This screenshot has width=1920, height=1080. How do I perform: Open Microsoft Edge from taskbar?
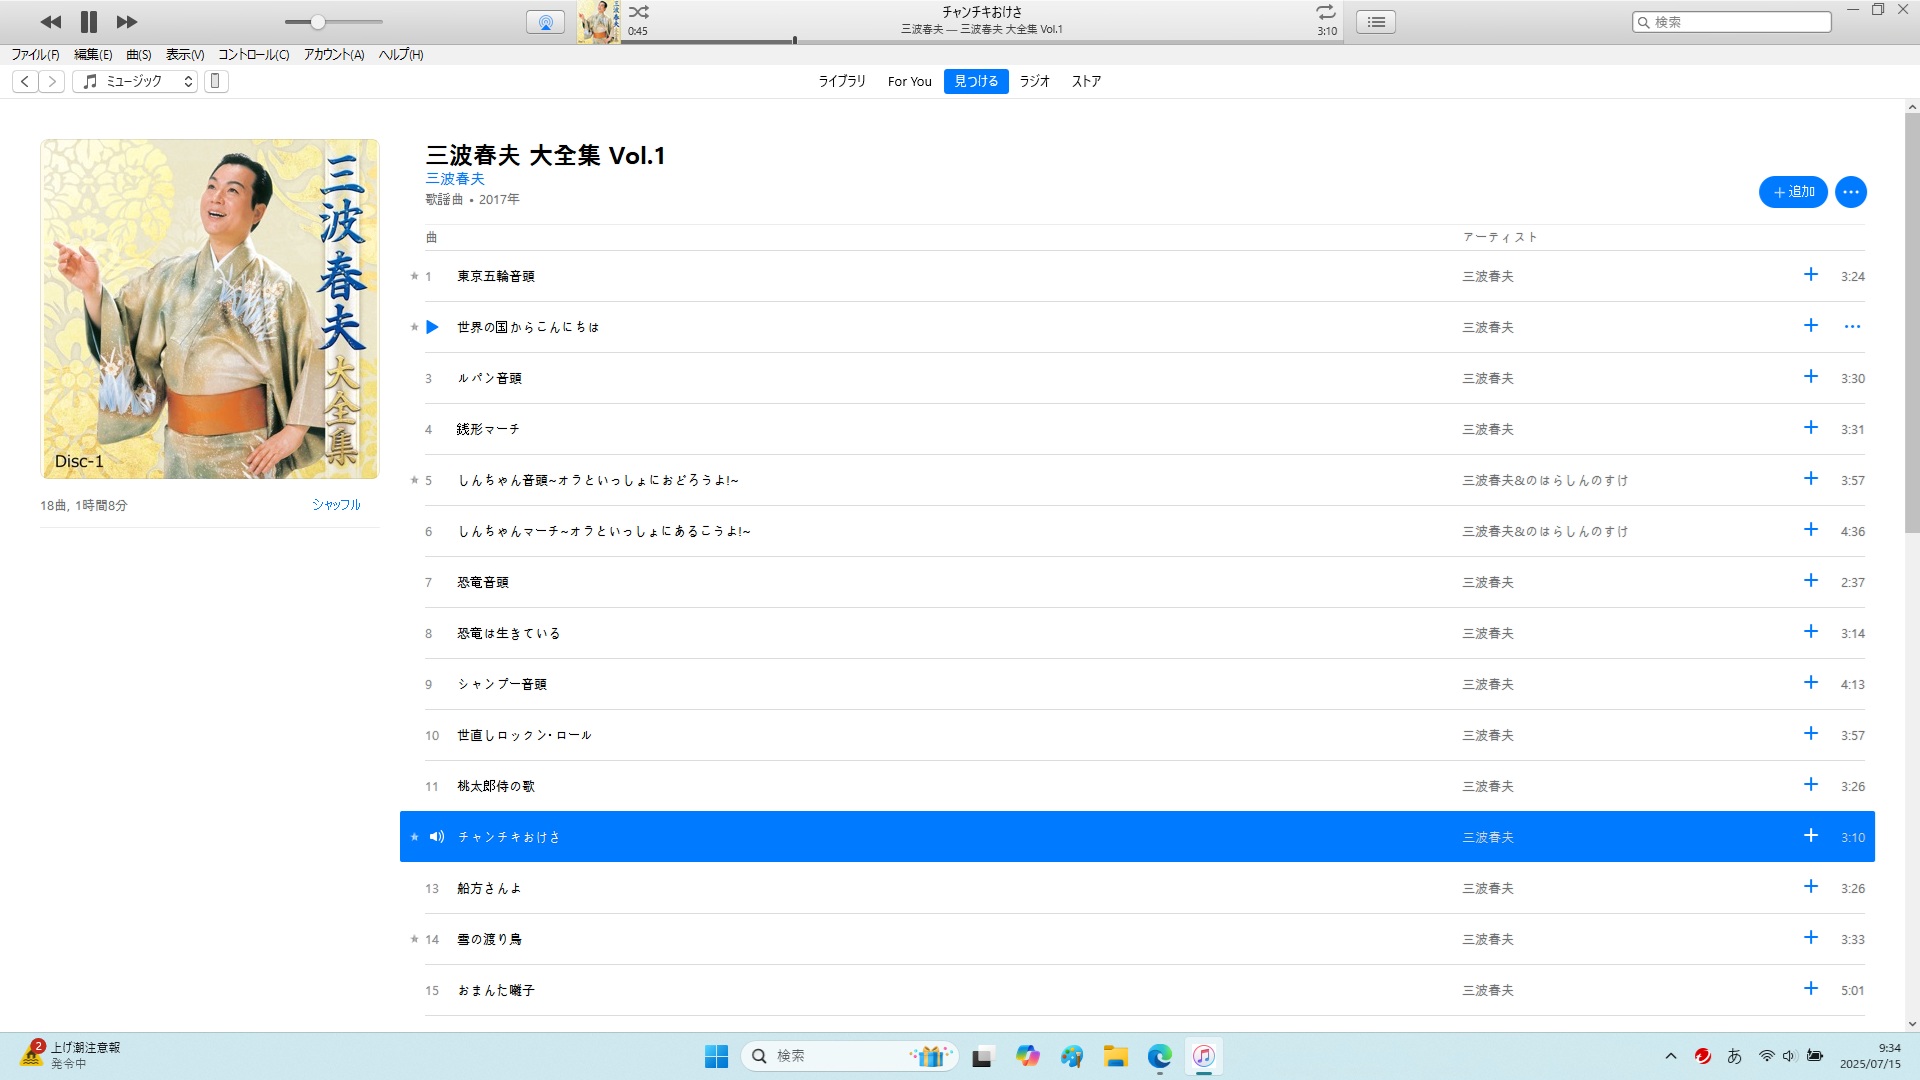(1159, 1056)
